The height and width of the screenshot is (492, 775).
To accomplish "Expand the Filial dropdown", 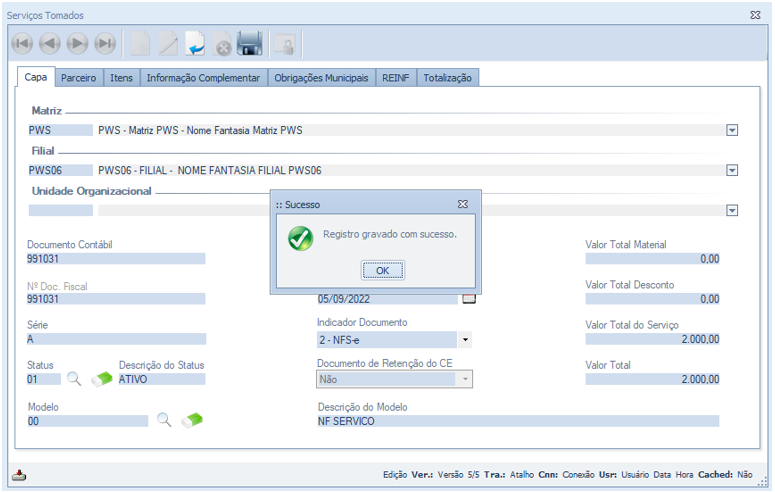I will pyautogui.click(x=732, y=171).
